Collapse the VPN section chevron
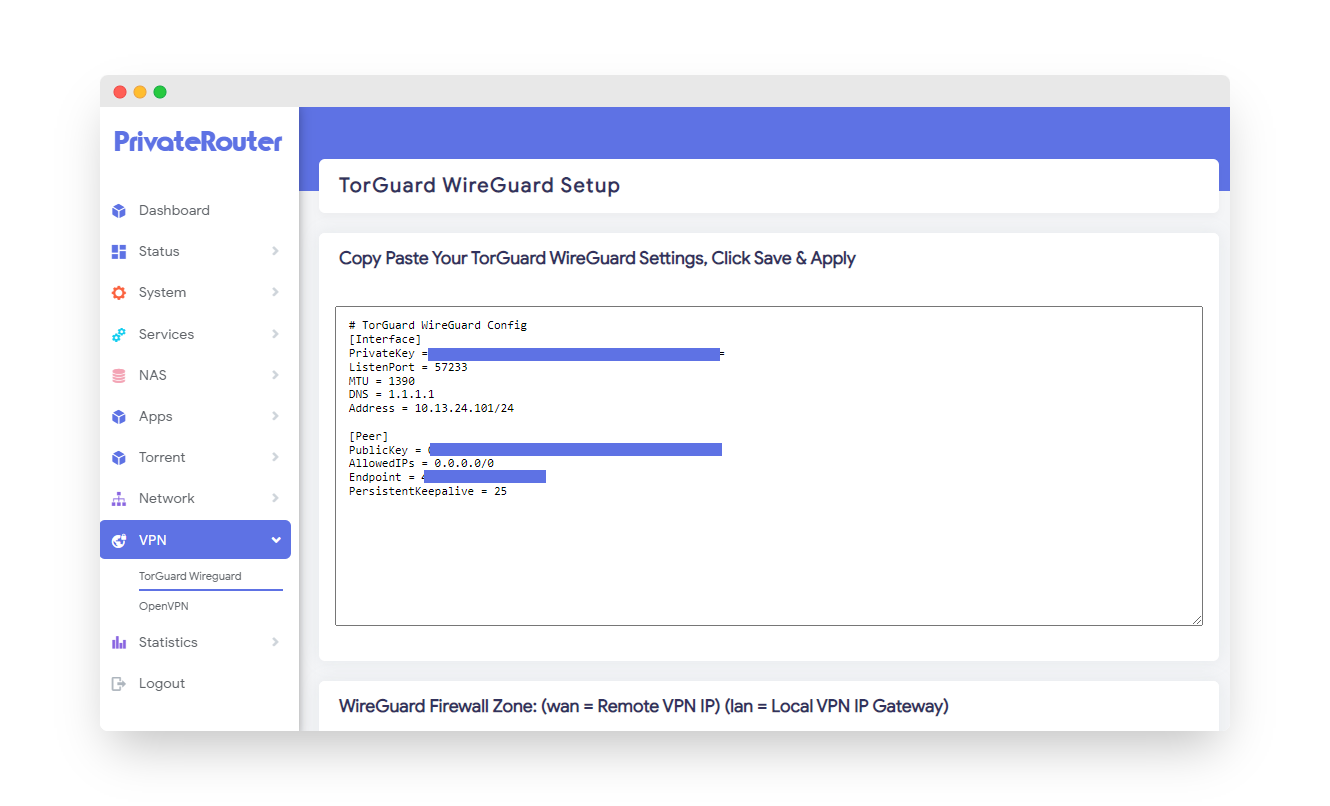Screen dimensions: 1330x806 pos(276,539)
